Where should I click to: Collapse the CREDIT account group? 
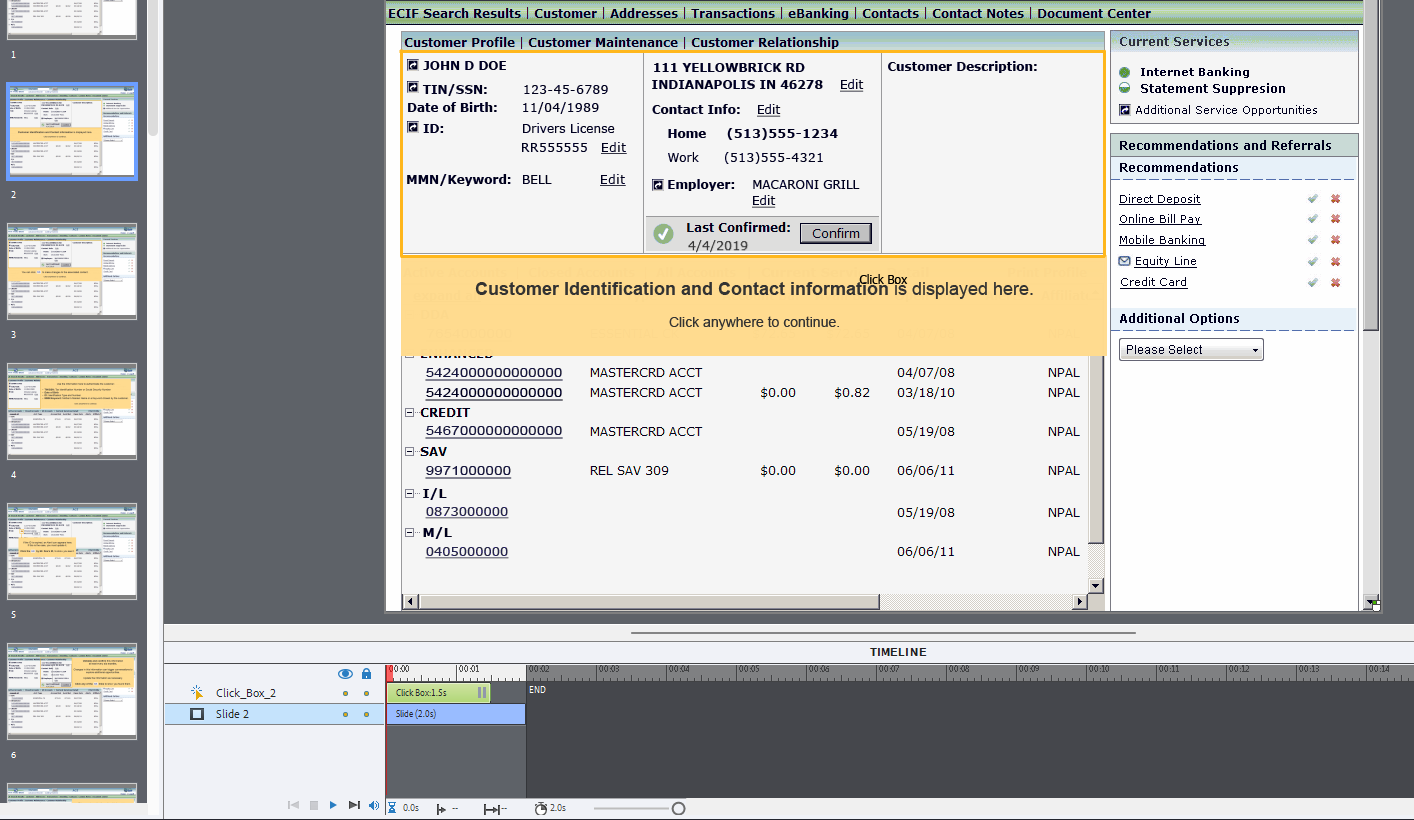410,412
